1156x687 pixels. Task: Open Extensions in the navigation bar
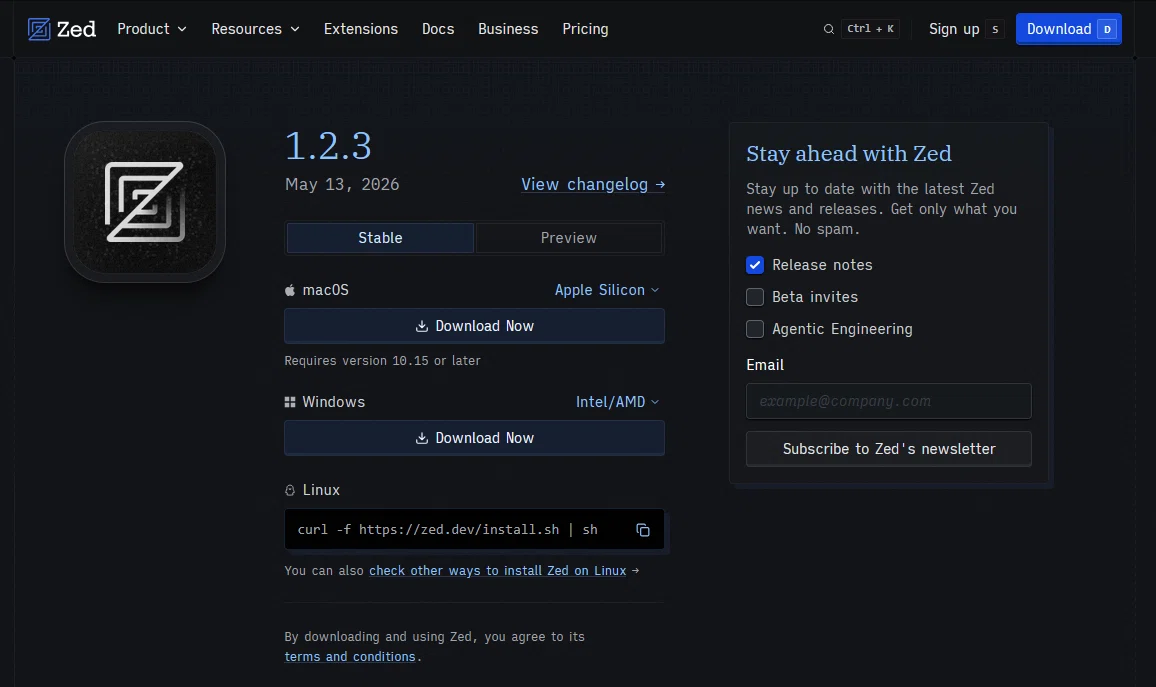point(361,29)
